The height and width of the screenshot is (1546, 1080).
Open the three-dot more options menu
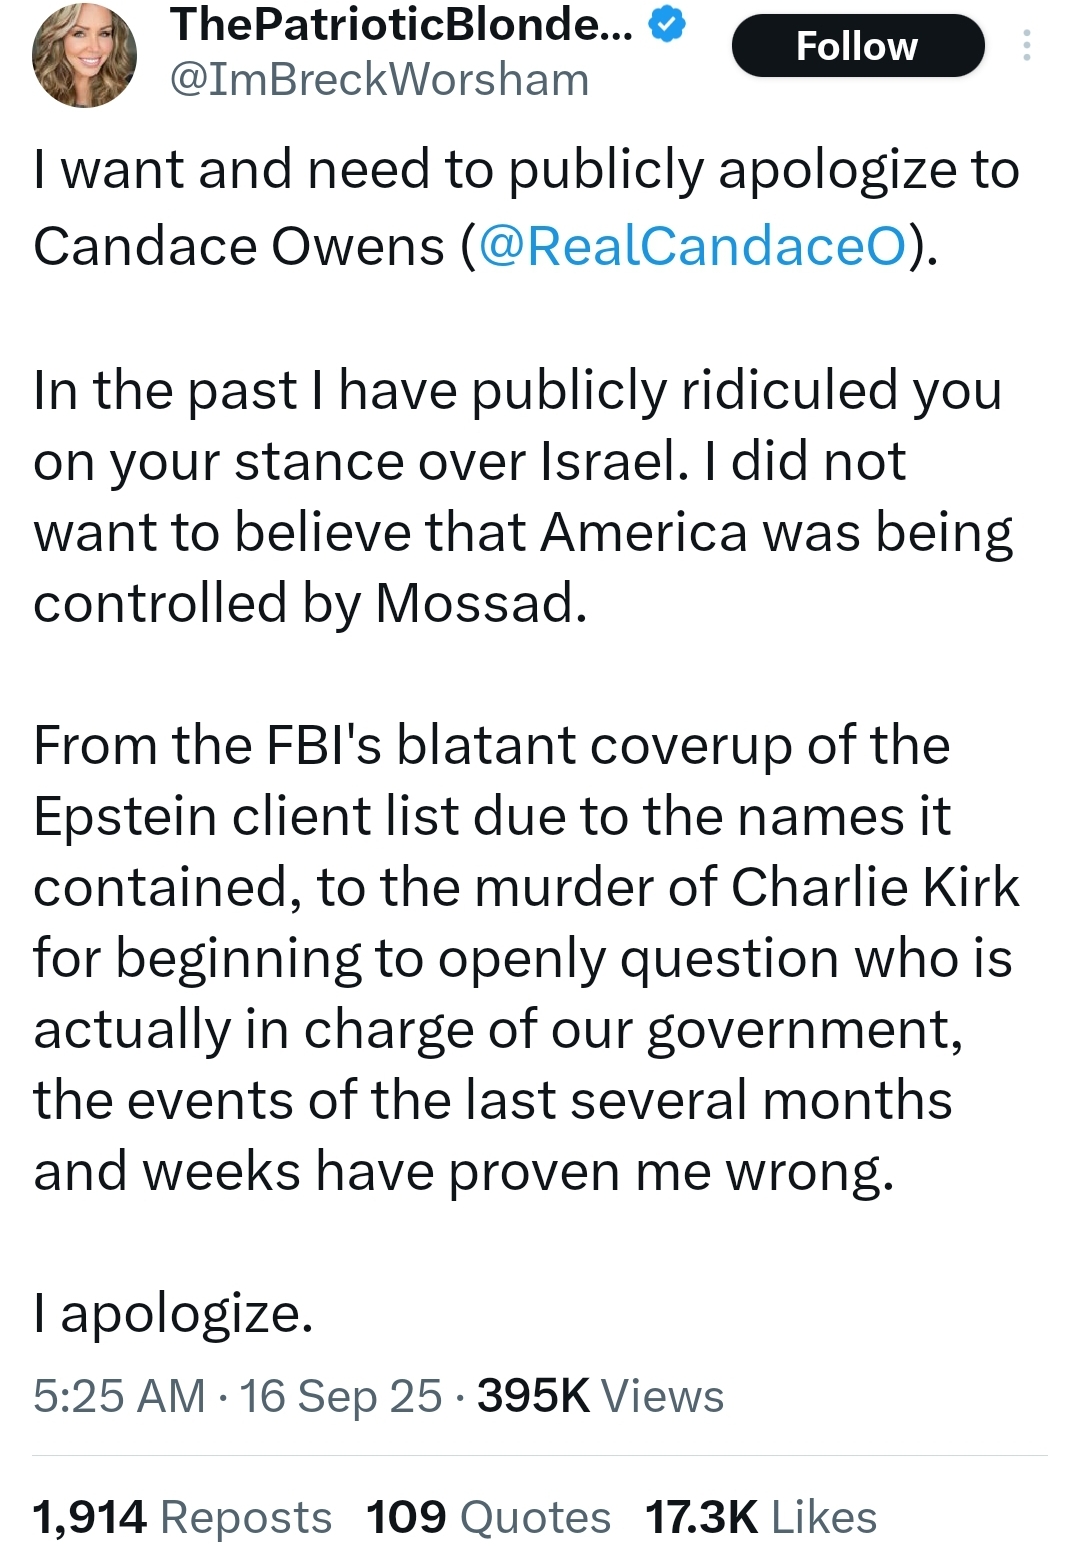click(x=1026, y=46)
